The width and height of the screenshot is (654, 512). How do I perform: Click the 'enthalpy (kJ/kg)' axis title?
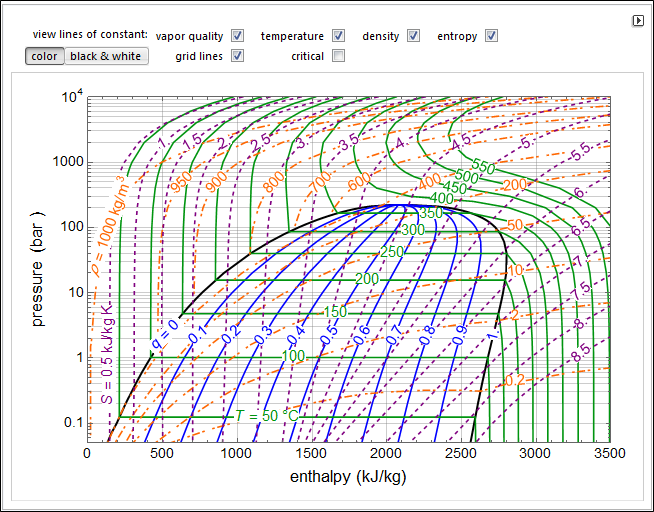pyautogui.click(x=347, y=477)
